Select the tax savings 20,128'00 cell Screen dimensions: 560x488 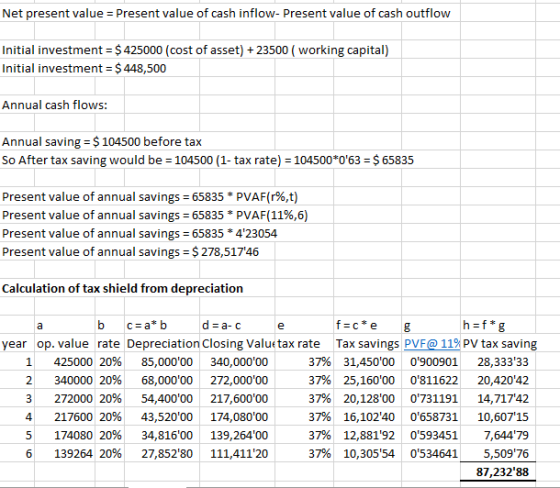[369, 399]
